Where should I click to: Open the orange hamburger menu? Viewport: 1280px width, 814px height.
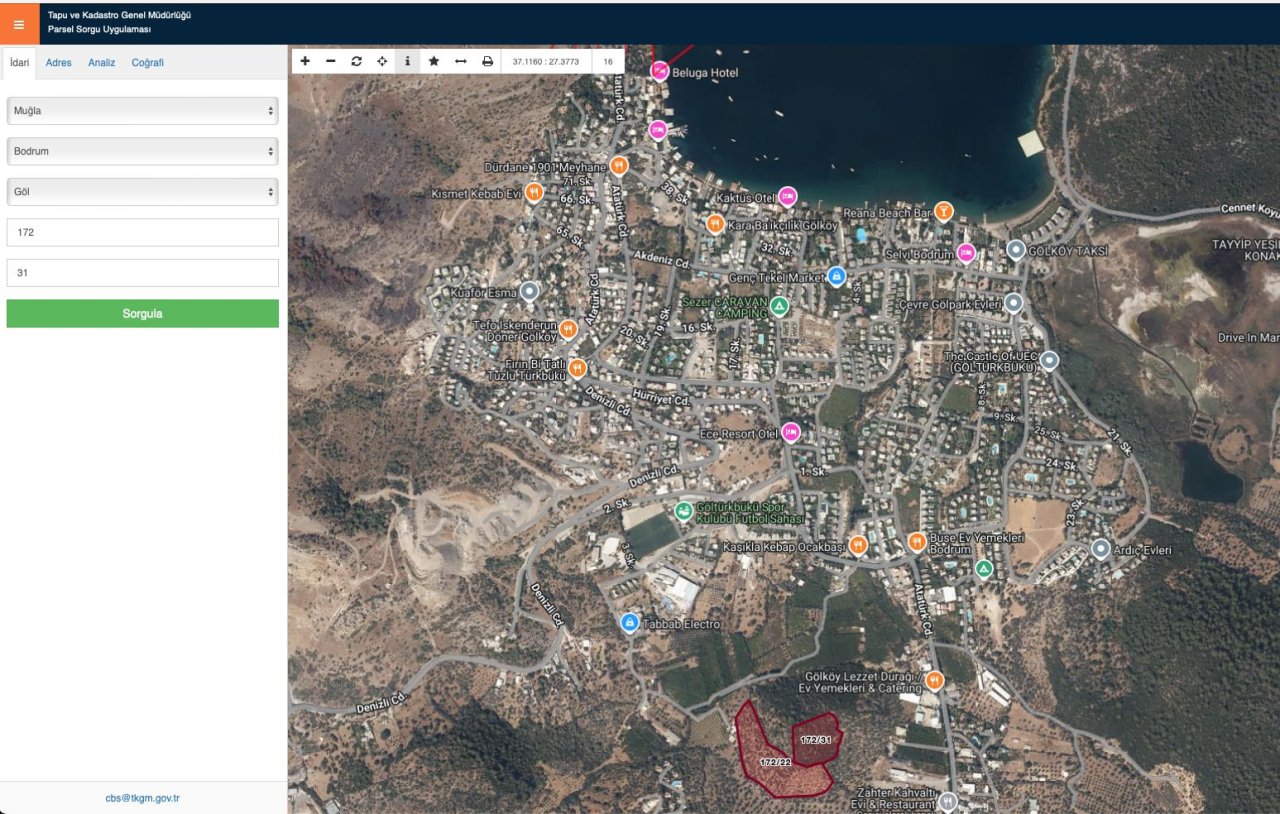19,24
